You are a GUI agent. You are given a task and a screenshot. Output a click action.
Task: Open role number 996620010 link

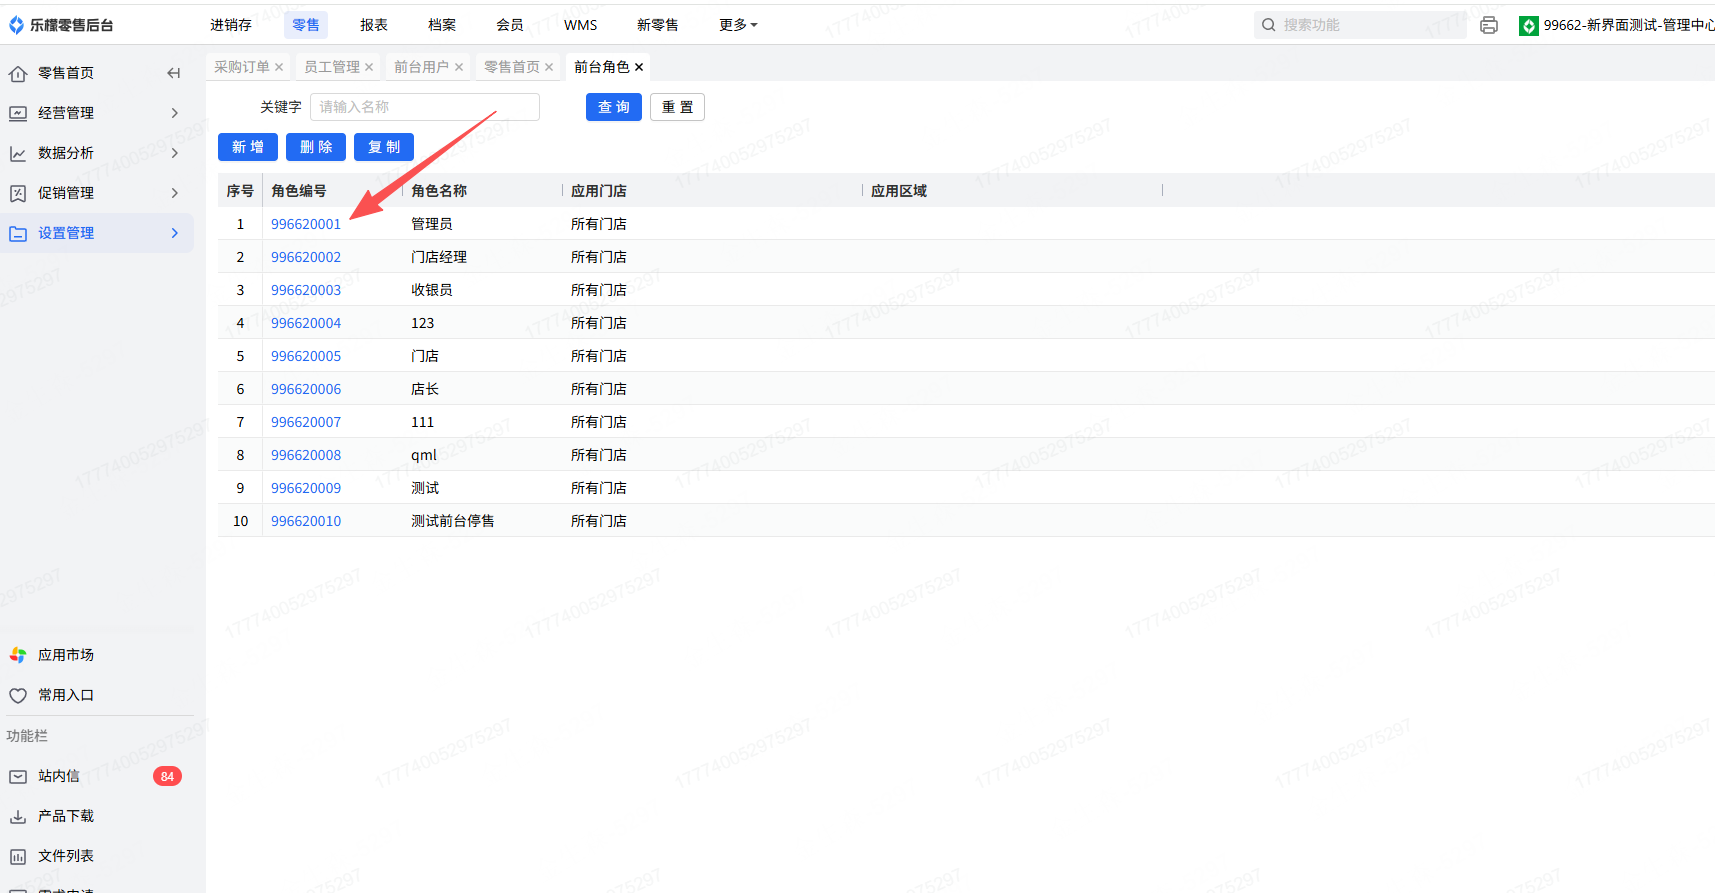coord(306,521)
